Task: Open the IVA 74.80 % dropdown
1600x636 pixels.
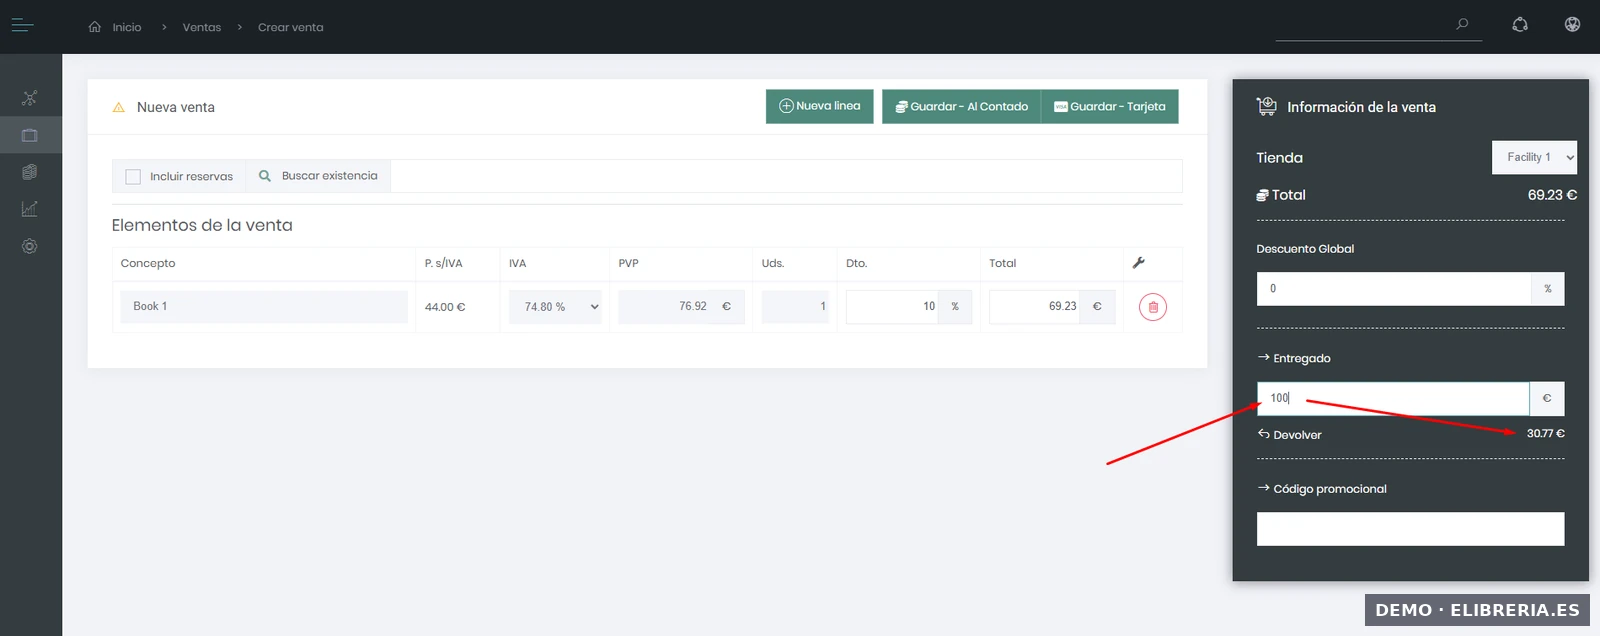Action: (555, 307)
